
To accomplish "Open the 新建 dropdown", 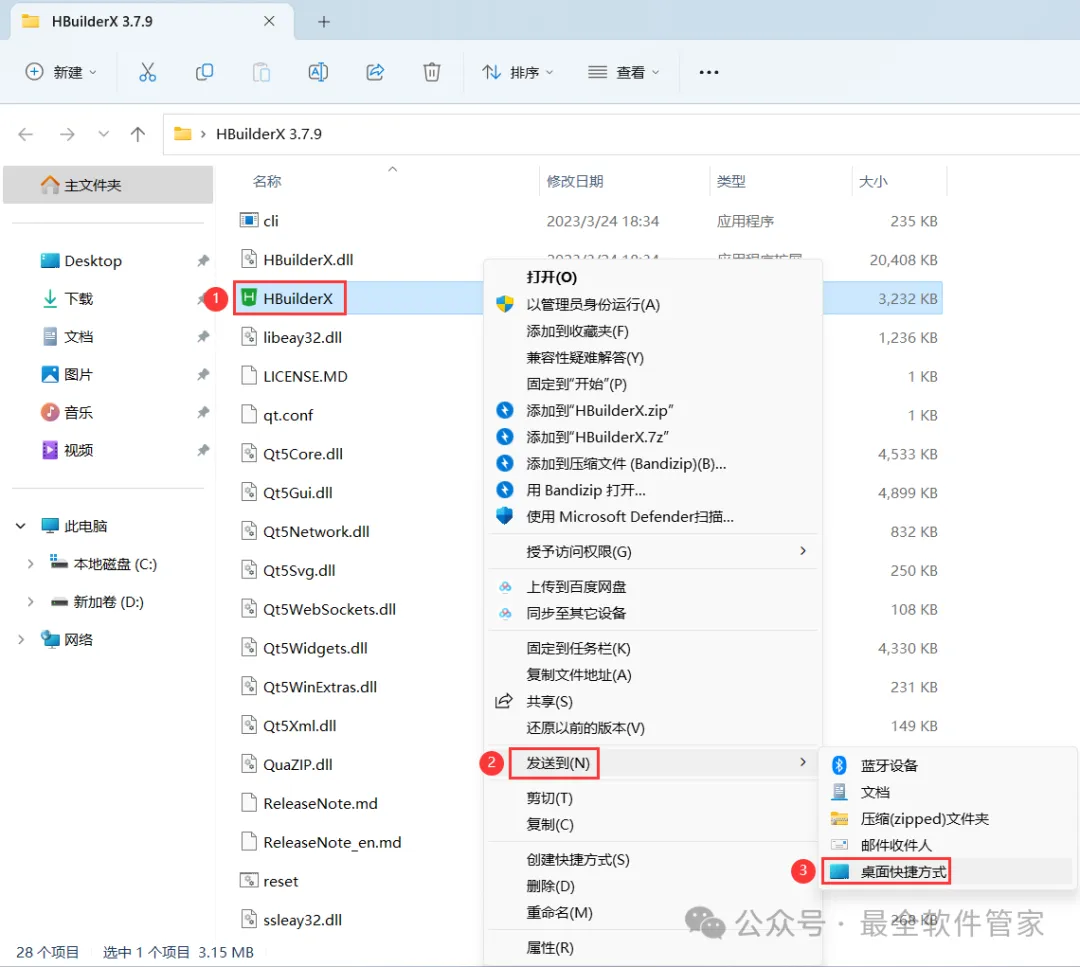I will (x=61, y=72).
